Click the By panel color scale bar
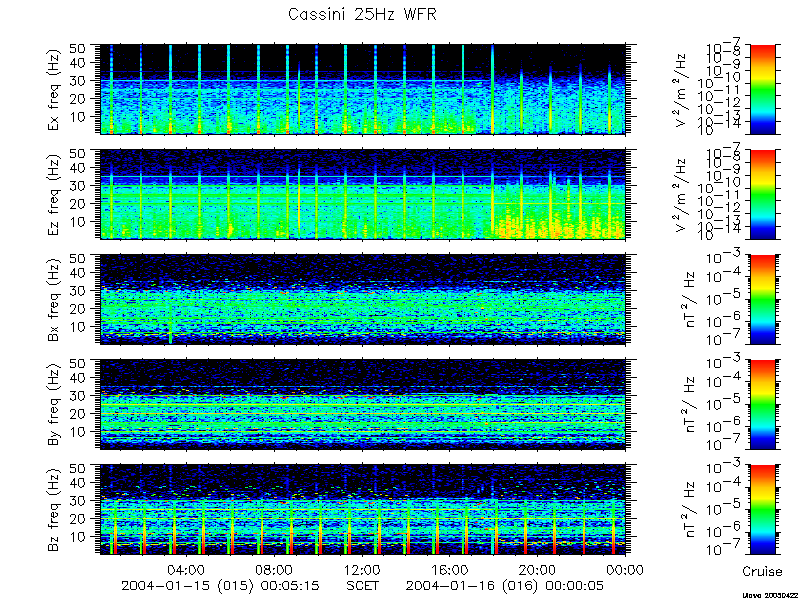Image resolution: width=800 pixels, height=600 pixels. pyautogui.click(x=763, y=405)
